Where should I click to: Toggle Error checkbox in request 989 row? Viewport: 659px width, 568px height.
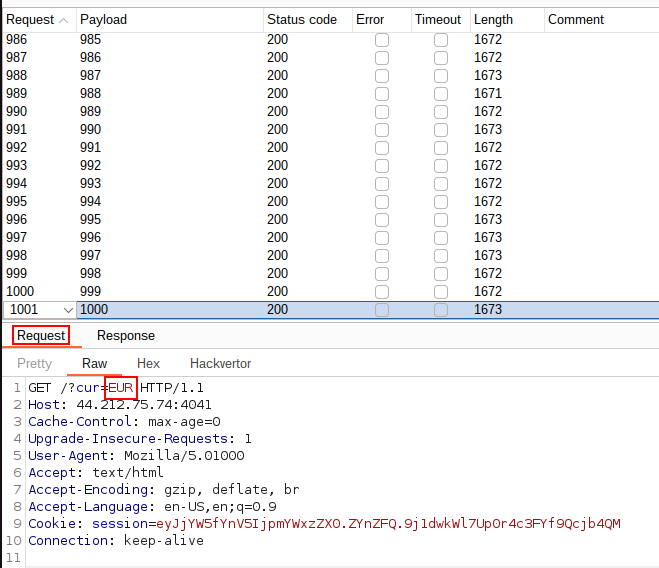[x=382, y=94]
